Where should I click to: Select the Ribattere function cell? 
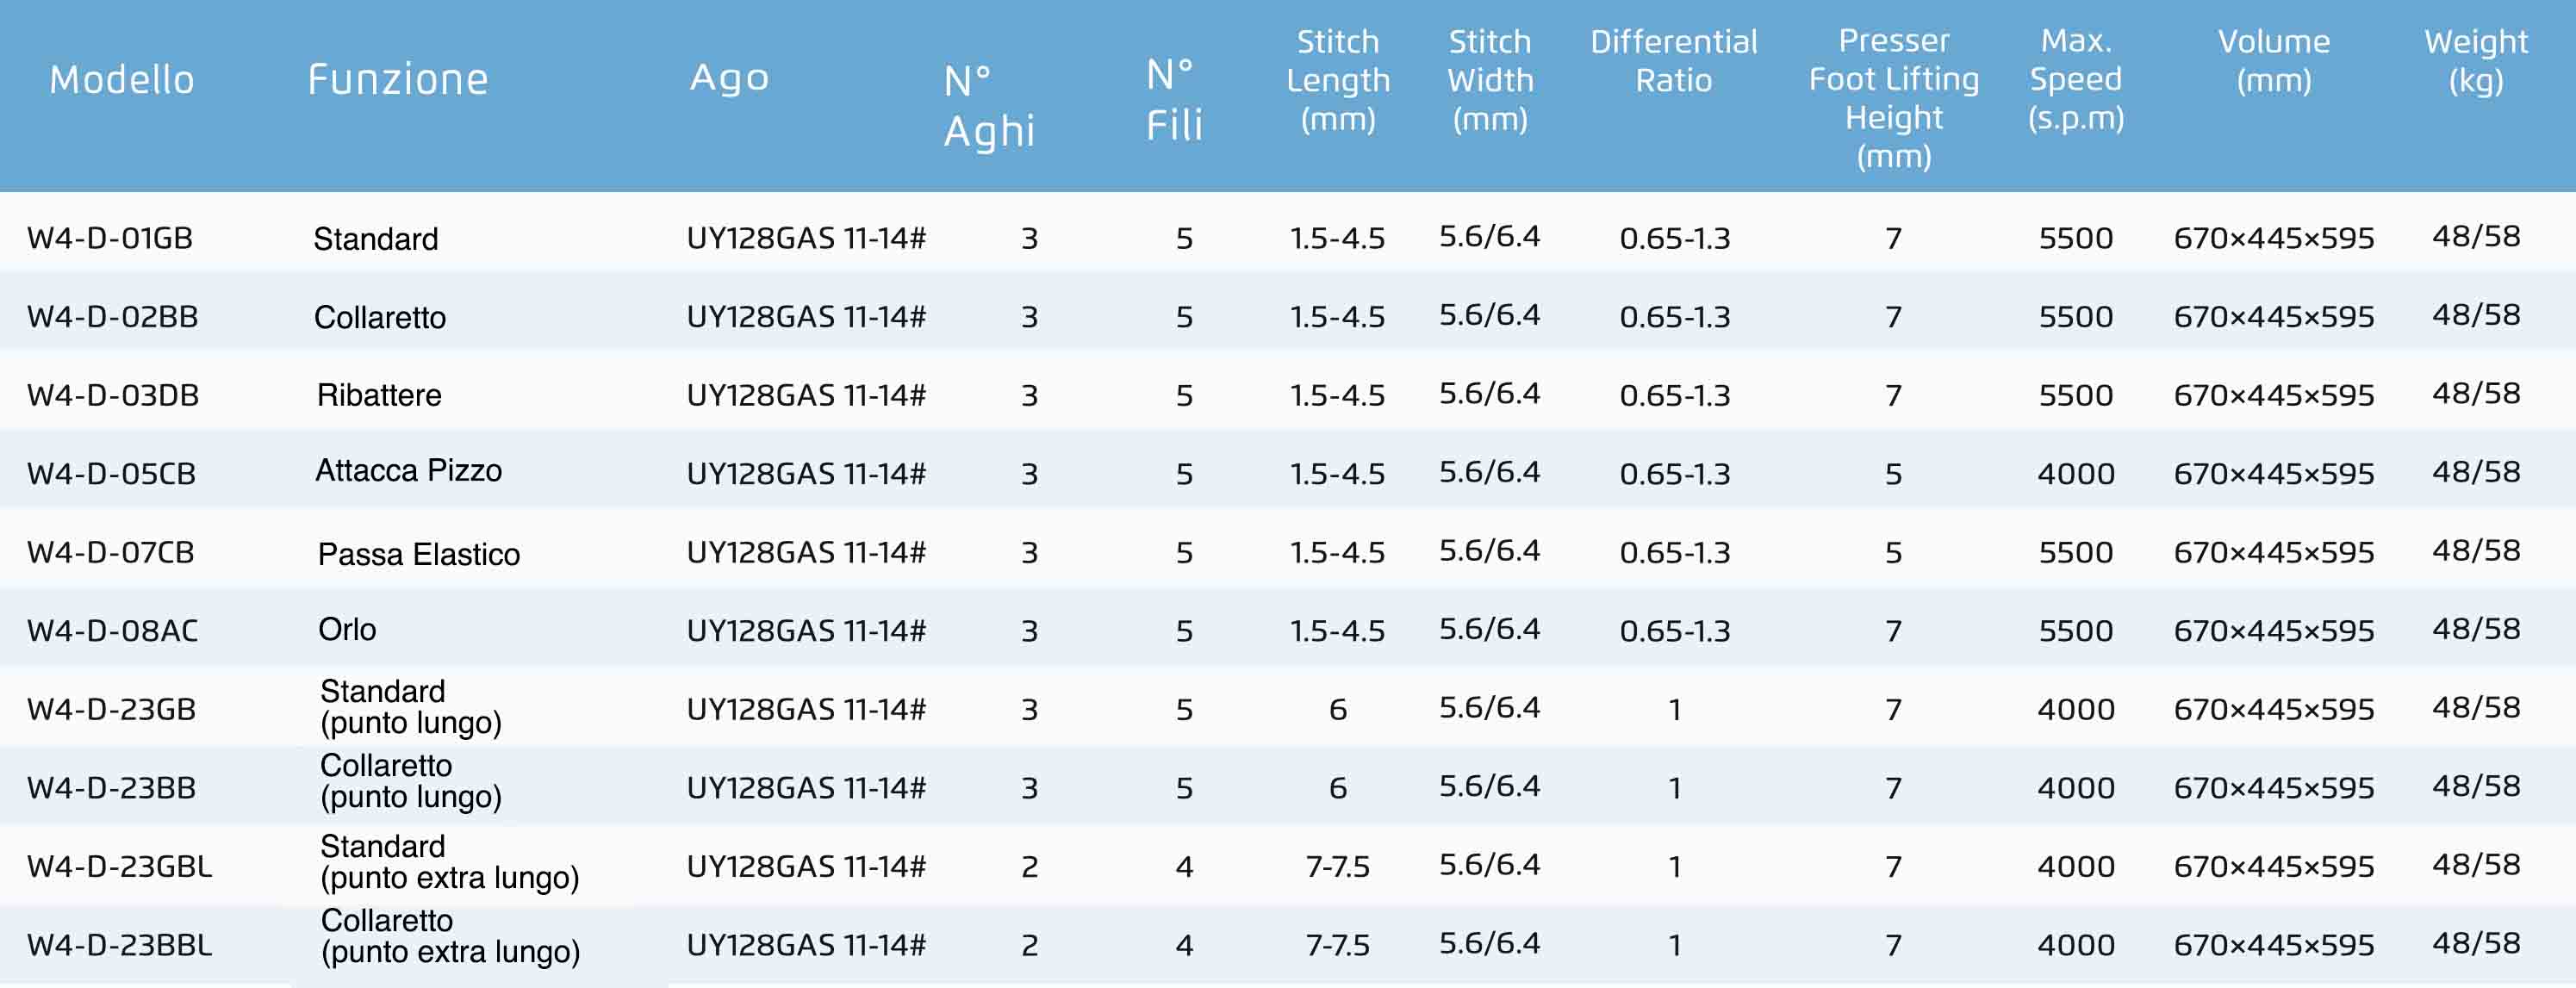tap(379, 395)
